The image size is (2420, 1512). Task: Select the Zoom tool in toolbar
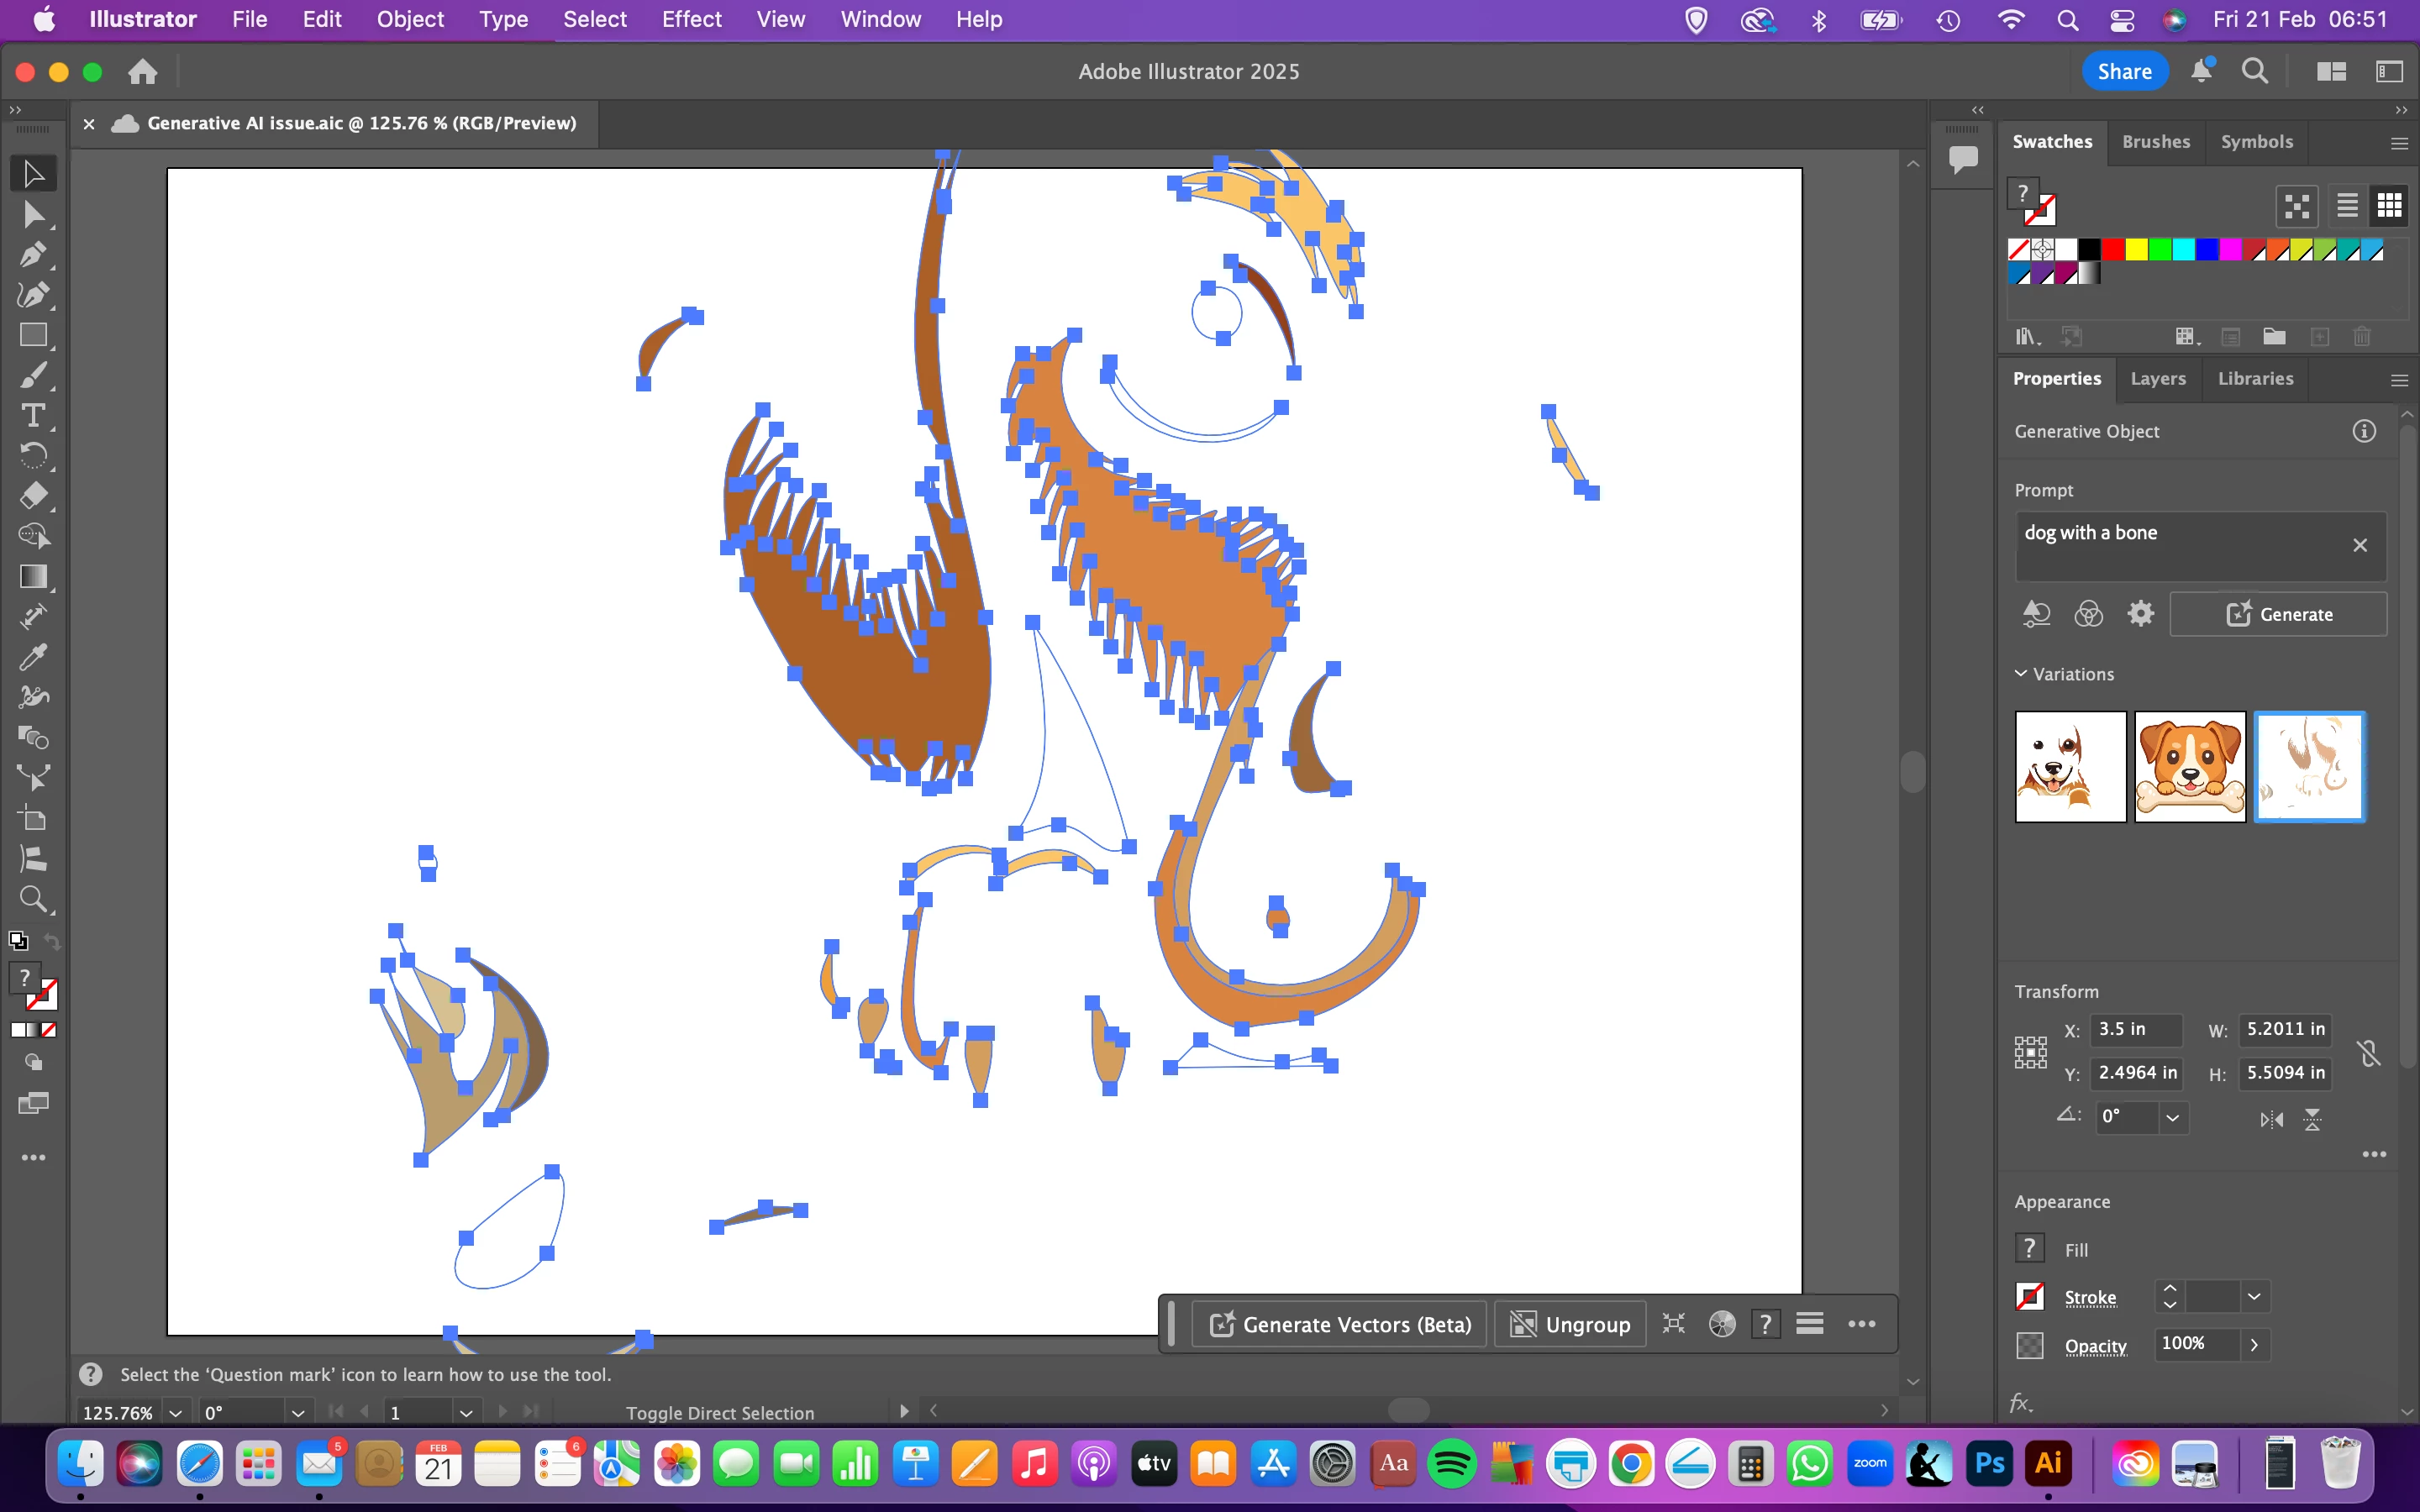pos(33,899)
